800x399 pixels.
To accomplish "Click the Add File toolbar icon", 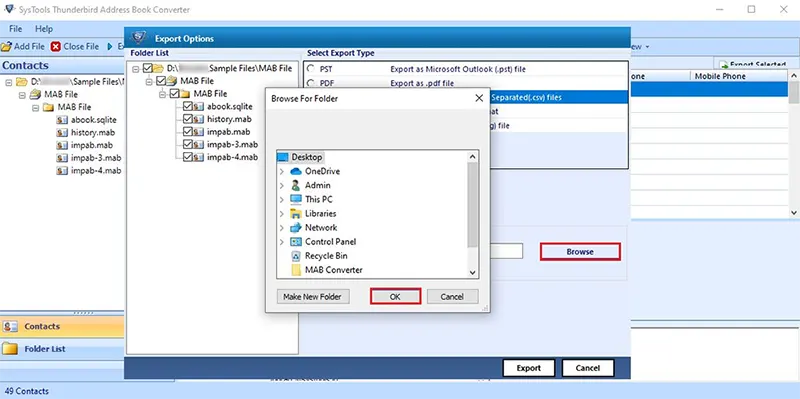I will 6,46.
